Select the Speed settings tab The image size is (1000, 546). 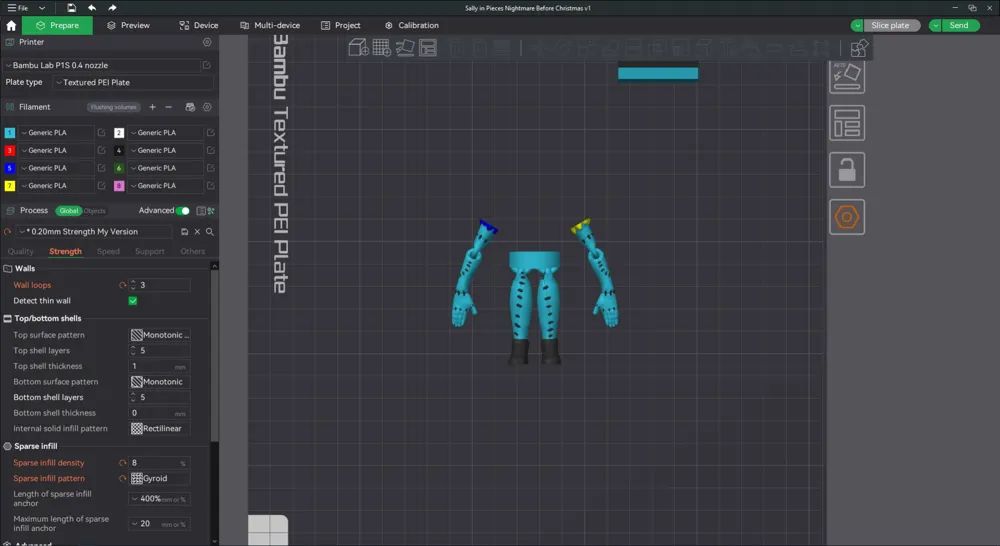tap(108, 251)
